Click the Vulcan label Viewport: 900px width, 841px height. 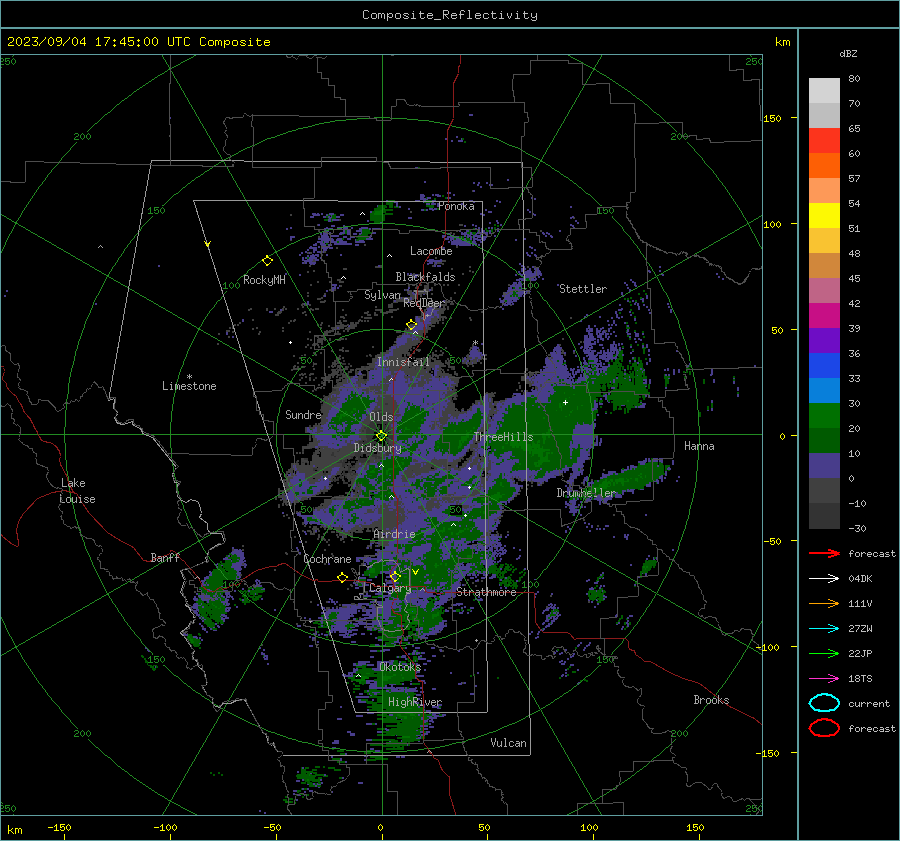tap(508, 743)
